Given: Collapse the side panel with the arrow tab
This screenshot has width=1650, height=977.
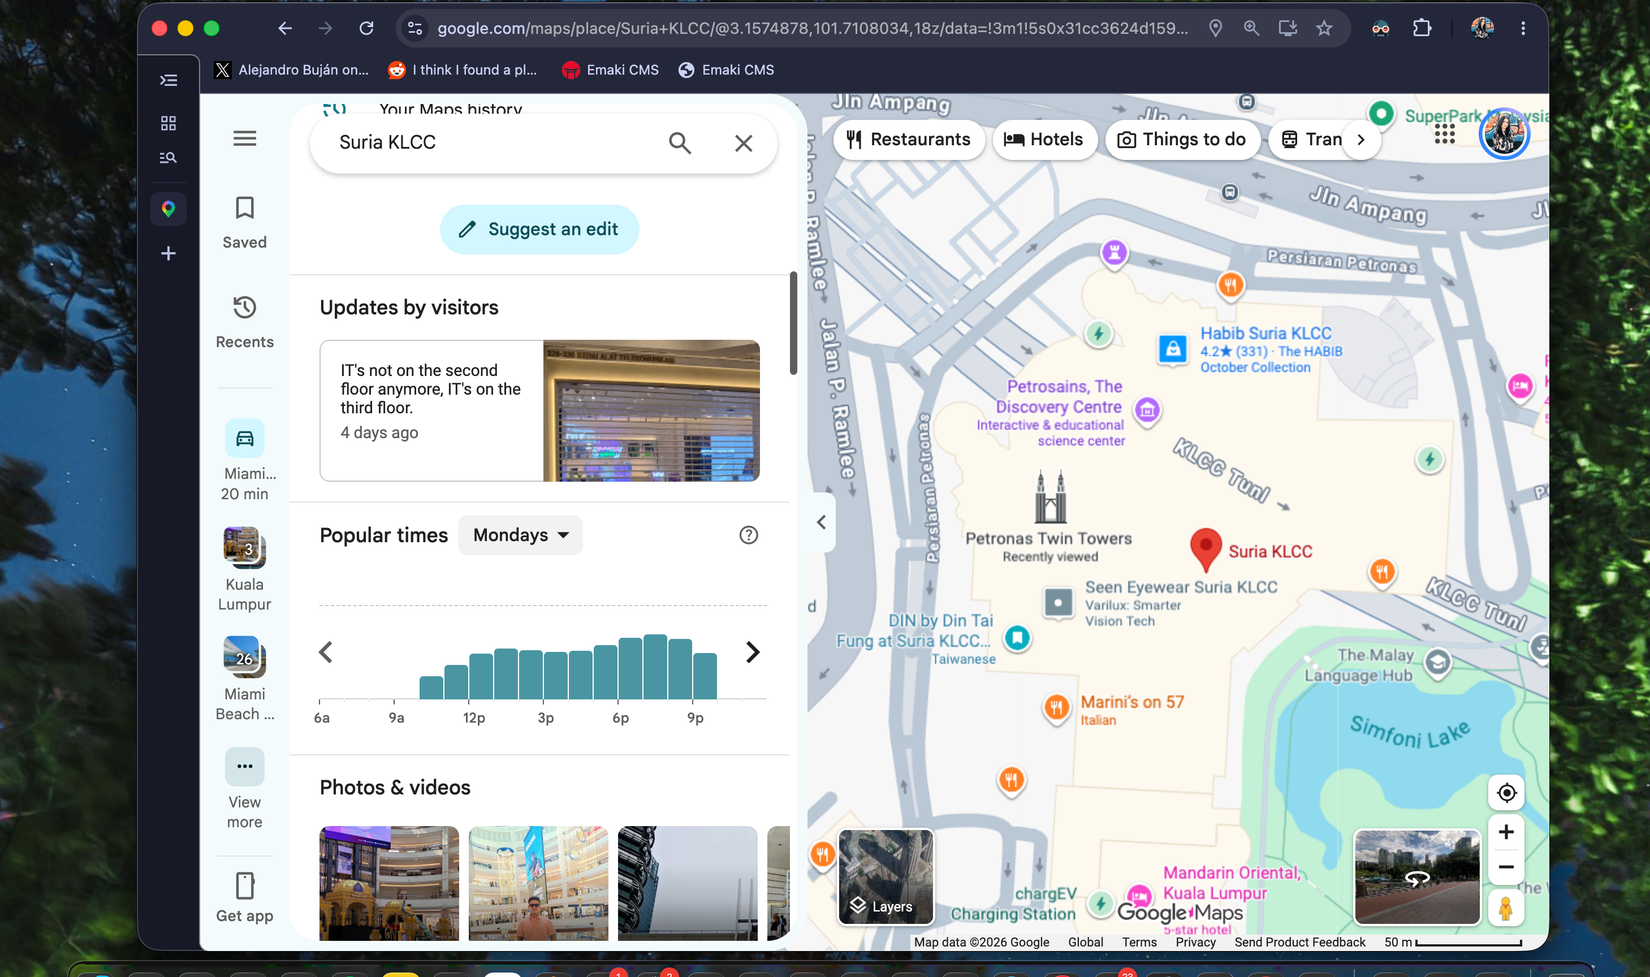Looking at the screenshot, I should click(821, 522).
